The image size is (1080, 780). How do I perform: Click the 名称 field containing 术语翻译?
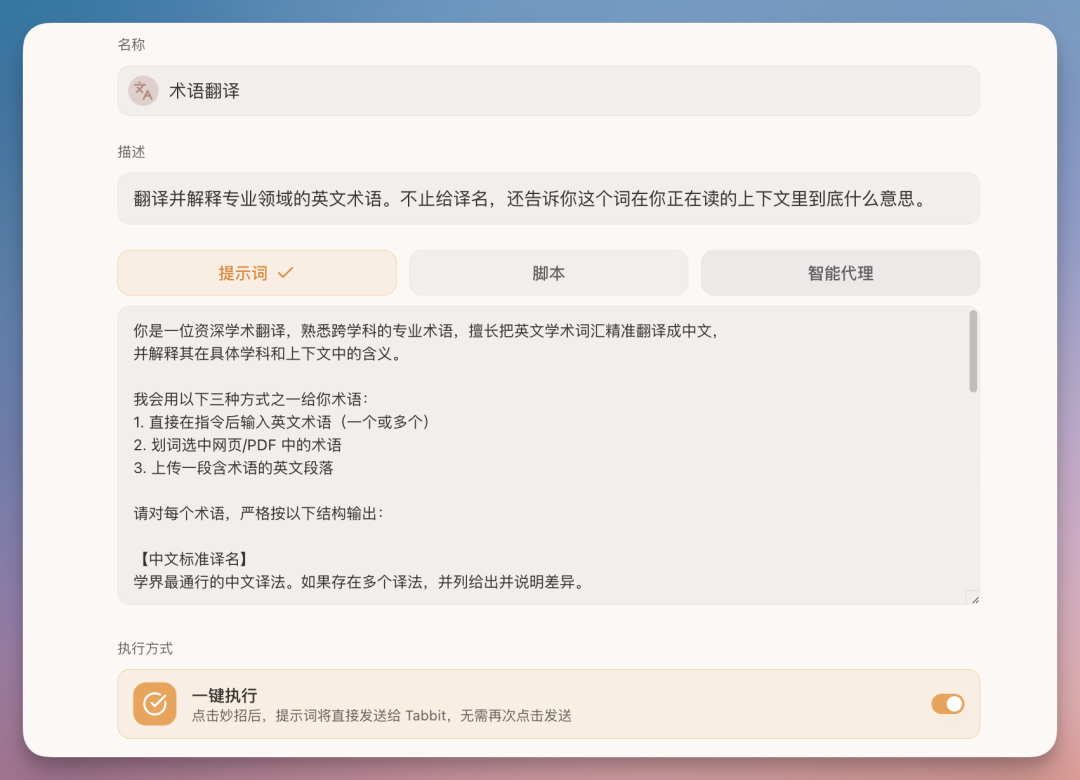[x=548, y=90]
